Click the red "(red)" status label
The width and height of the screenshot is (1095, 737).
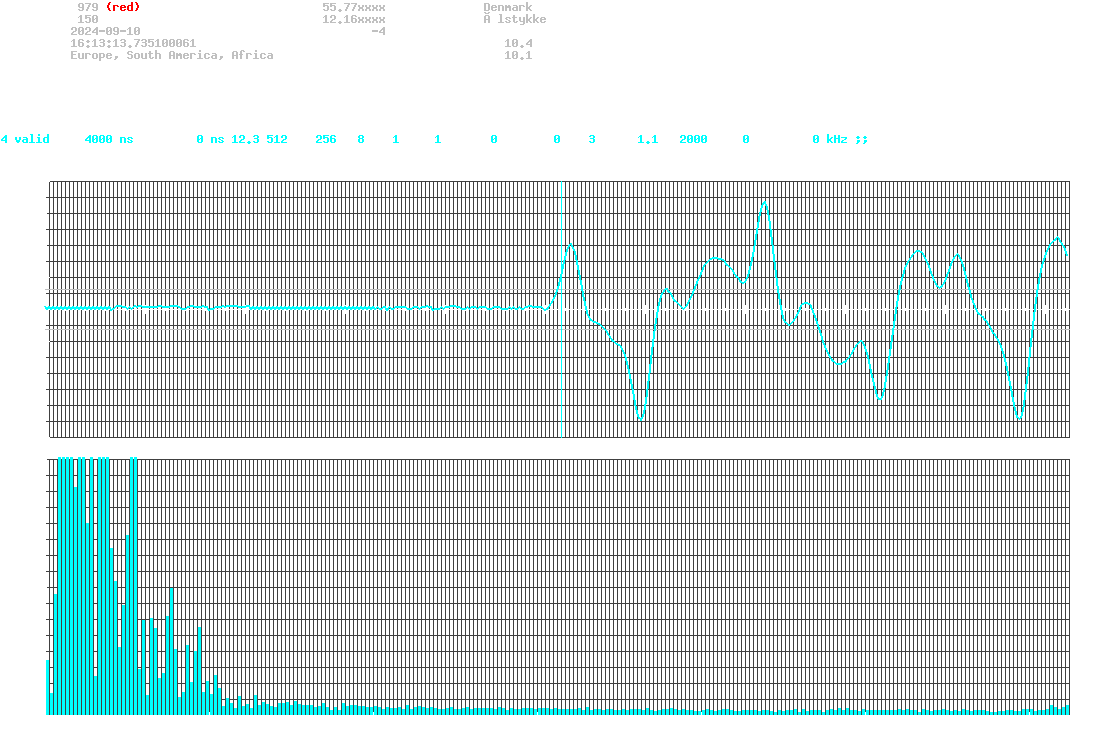pyautogui.click(x=123, y=7)
